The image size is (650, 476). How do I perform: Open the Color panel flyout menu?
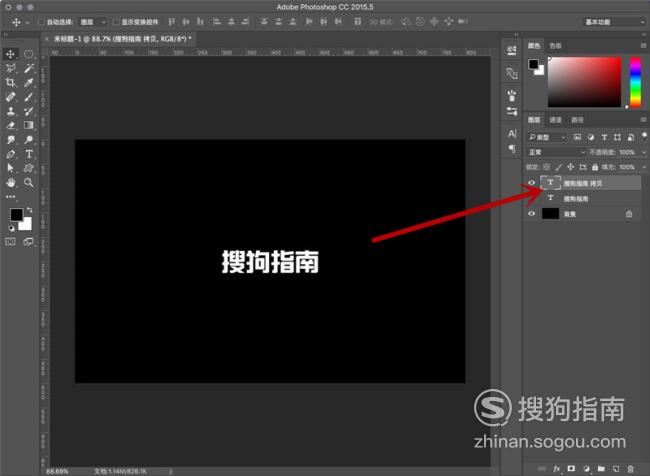643,46
